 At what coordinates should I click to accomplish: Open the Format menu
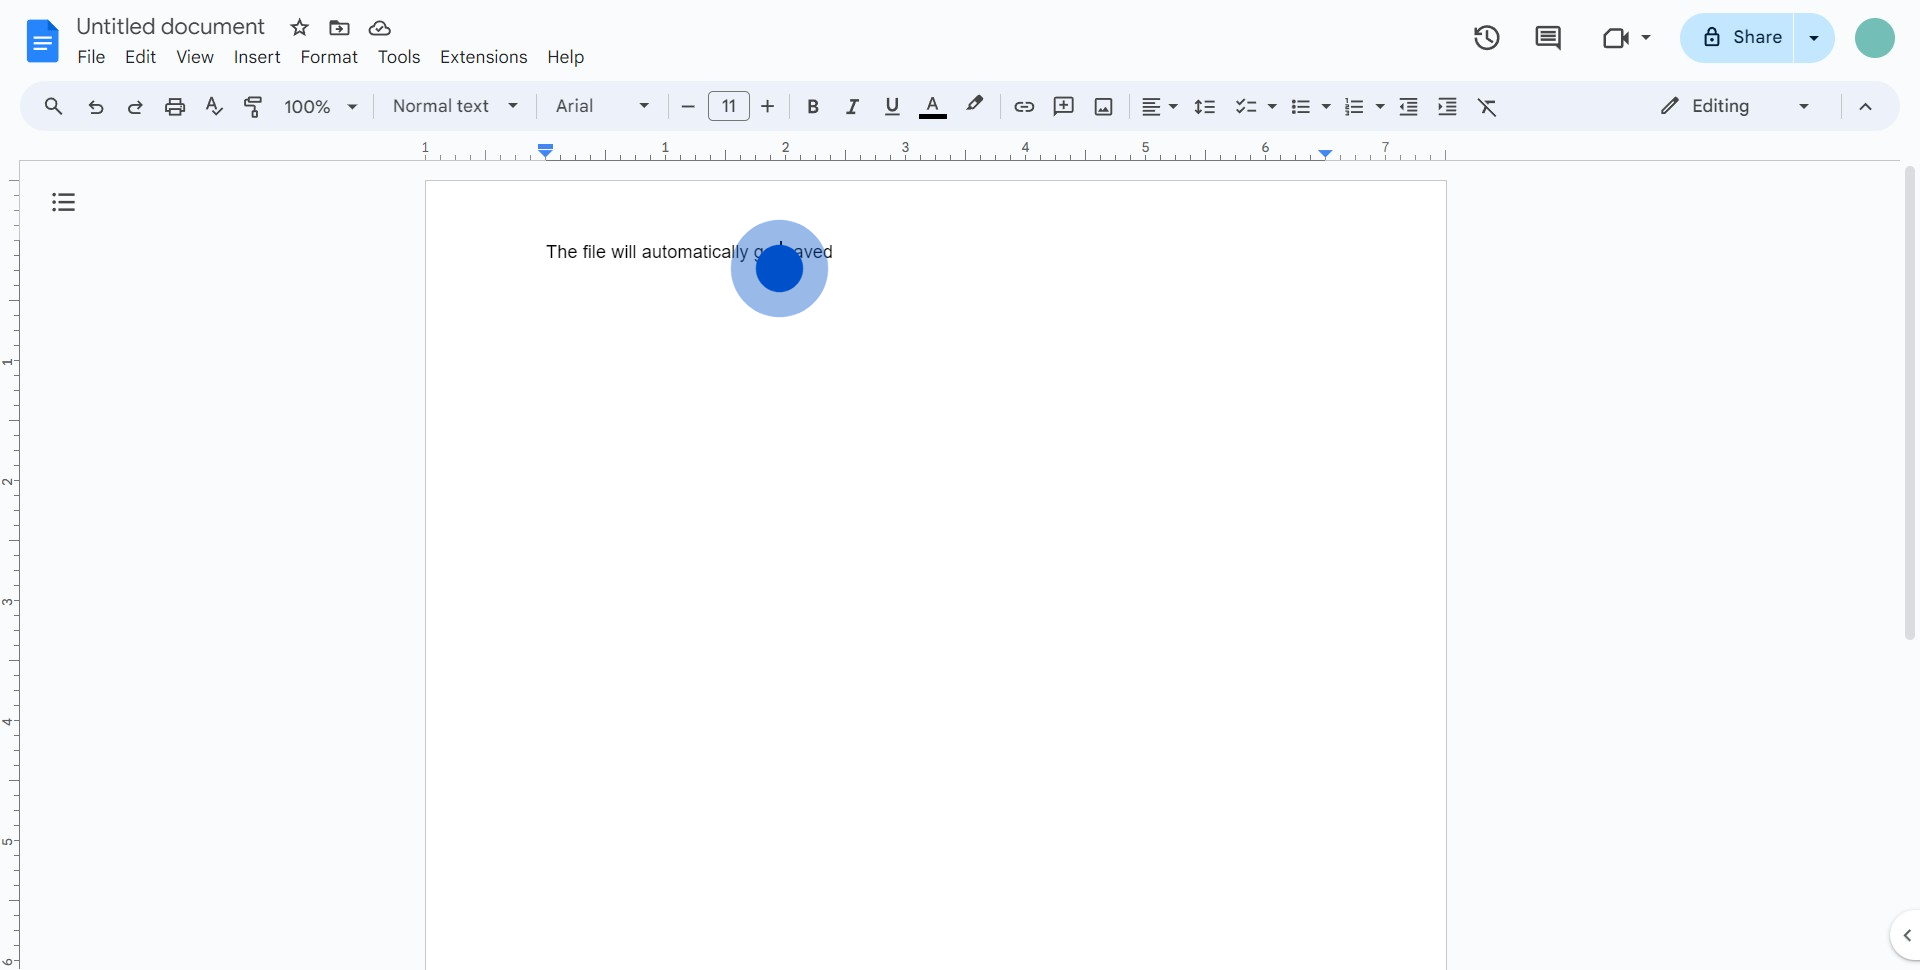pyautogui.click(x=328, y=57)
